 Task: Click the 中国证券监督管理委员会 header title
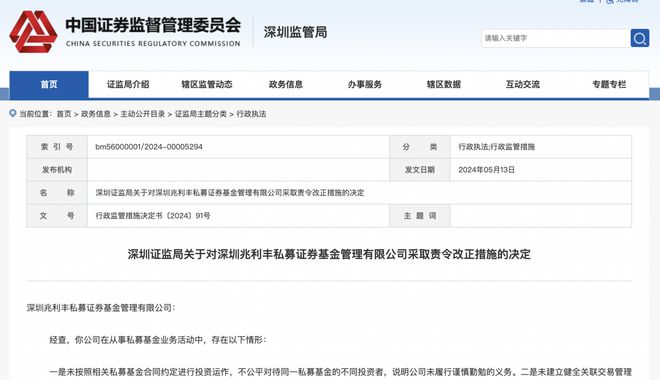(153, 25)
